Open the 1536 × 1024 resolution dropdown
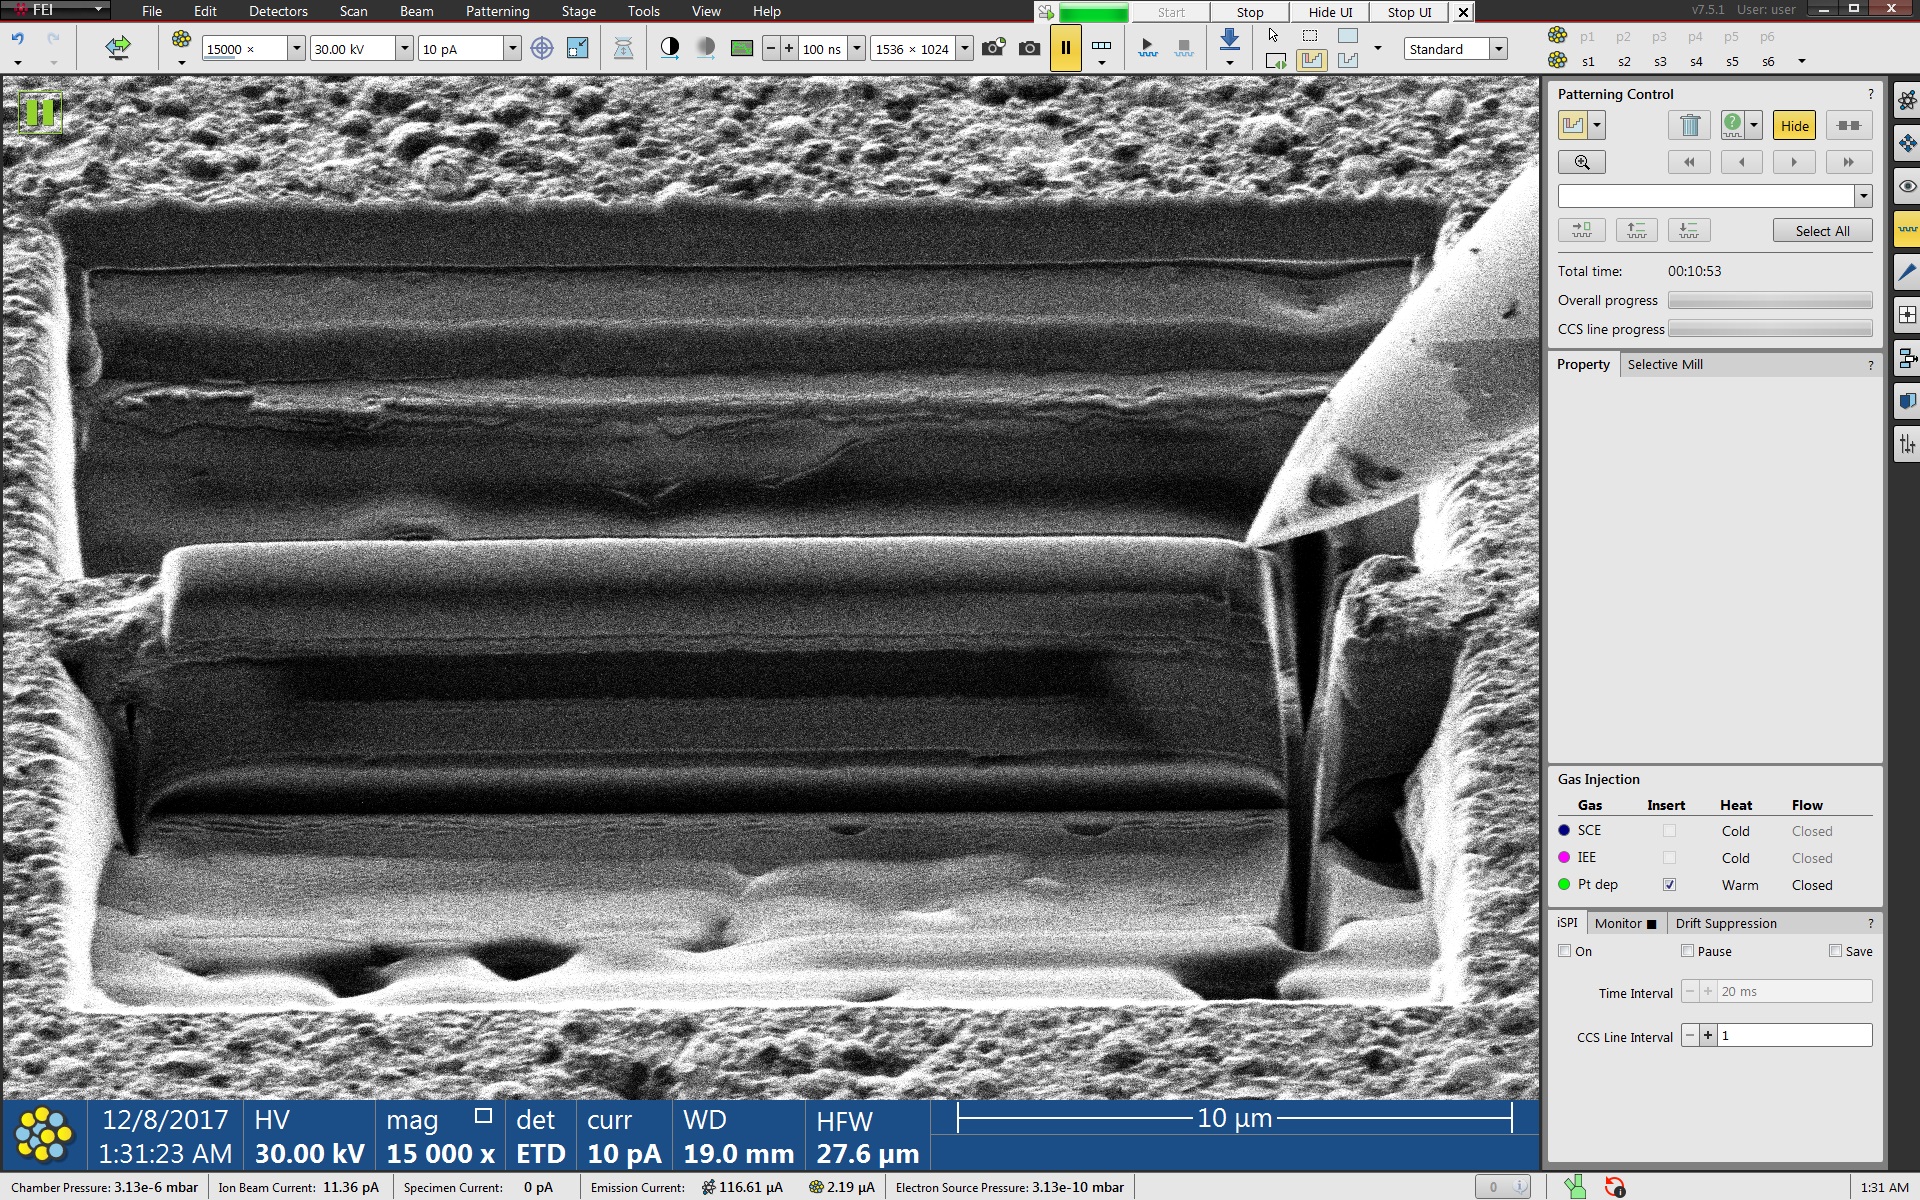This screenshot has width=1920, height=1200. coord(964,49)
